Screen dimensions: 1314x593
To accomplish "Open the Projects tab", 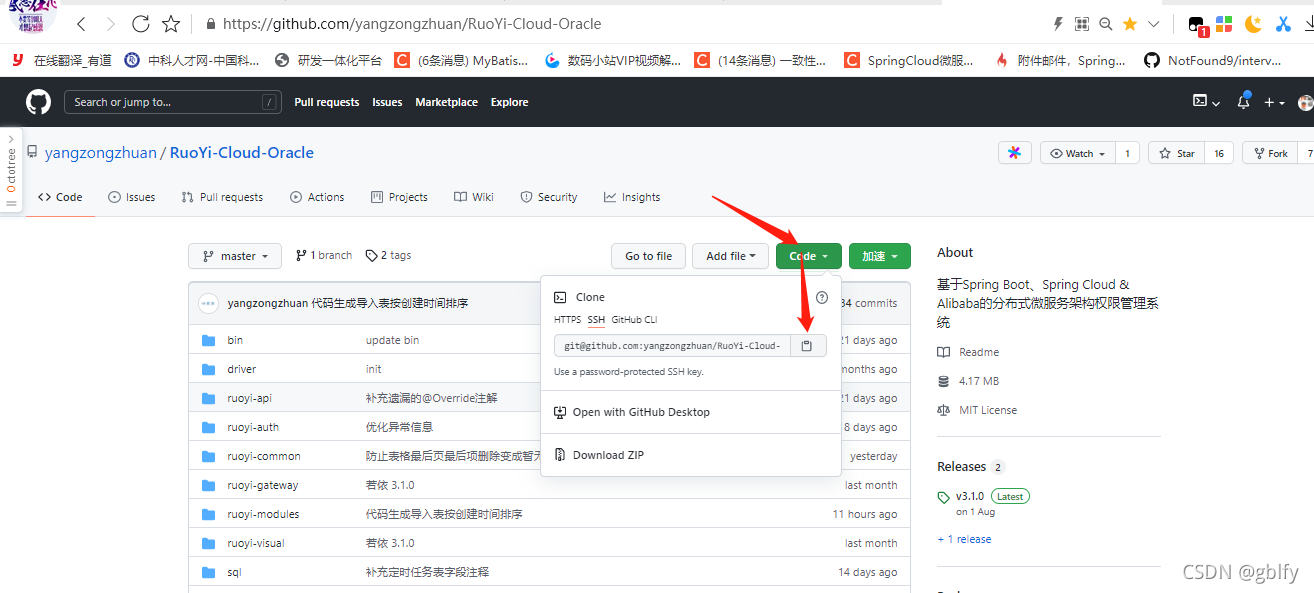I will 399,197.
